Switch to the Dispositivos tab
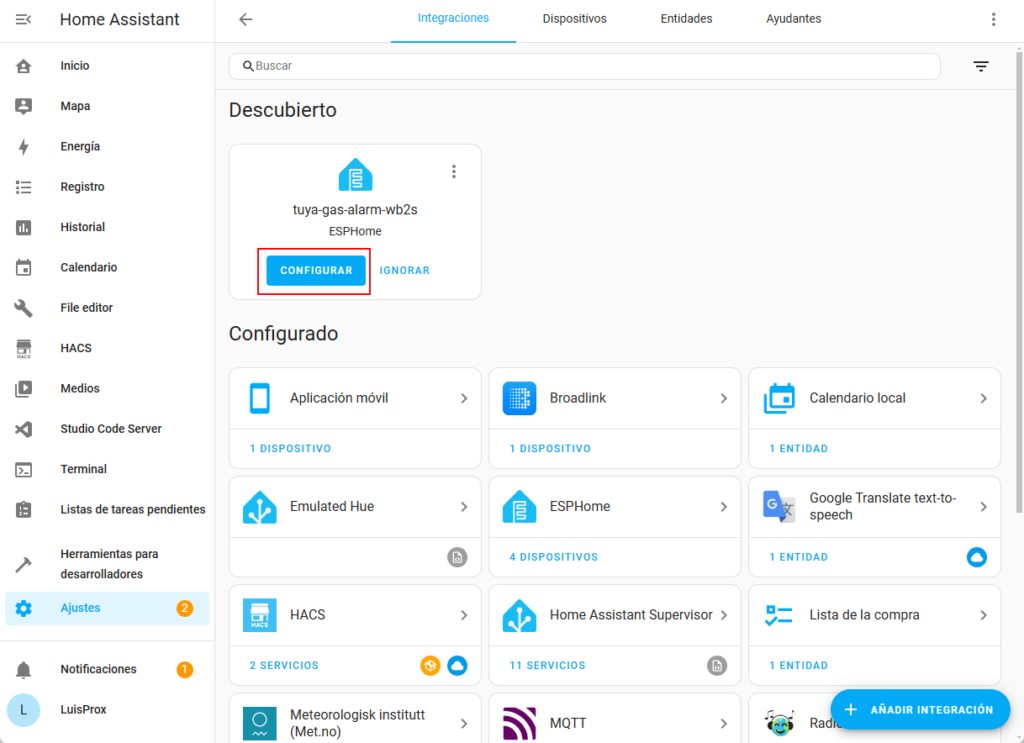 point(574,19)
